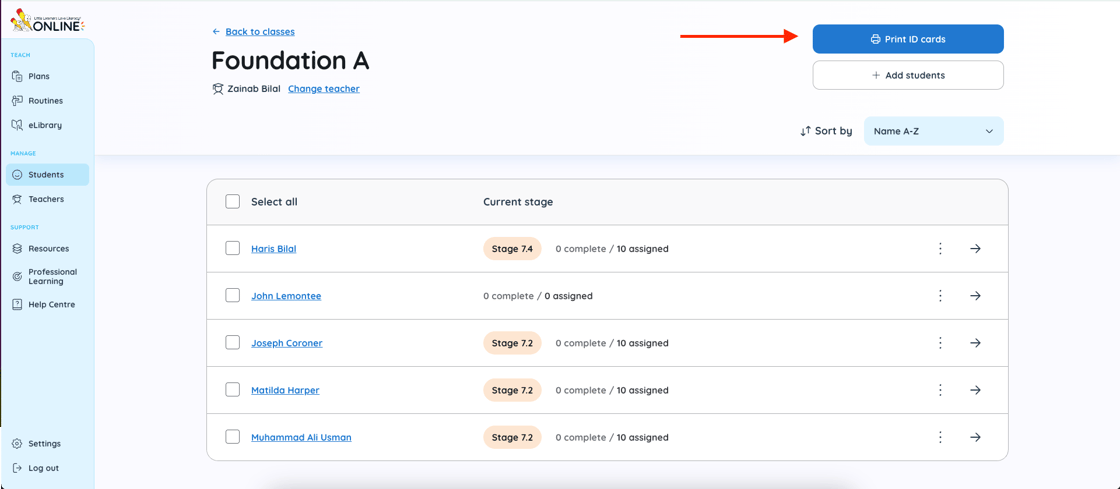Go to Teachers in the sidebar
Image resolution: width=1120 pixels, height=489 pixels.
click(46, 199)
